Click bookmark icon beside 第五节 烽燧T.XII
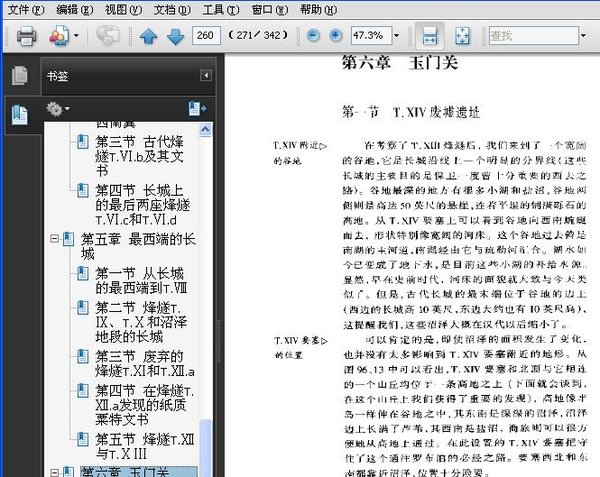The height and width of the screenshot is (477, 600). point(83,439)
